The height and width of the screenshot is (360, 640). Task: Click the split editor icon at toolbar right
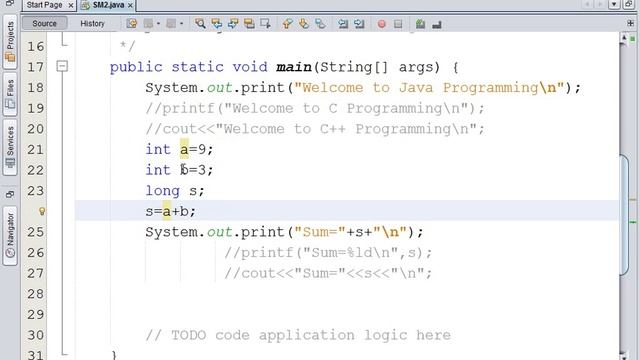631,23
